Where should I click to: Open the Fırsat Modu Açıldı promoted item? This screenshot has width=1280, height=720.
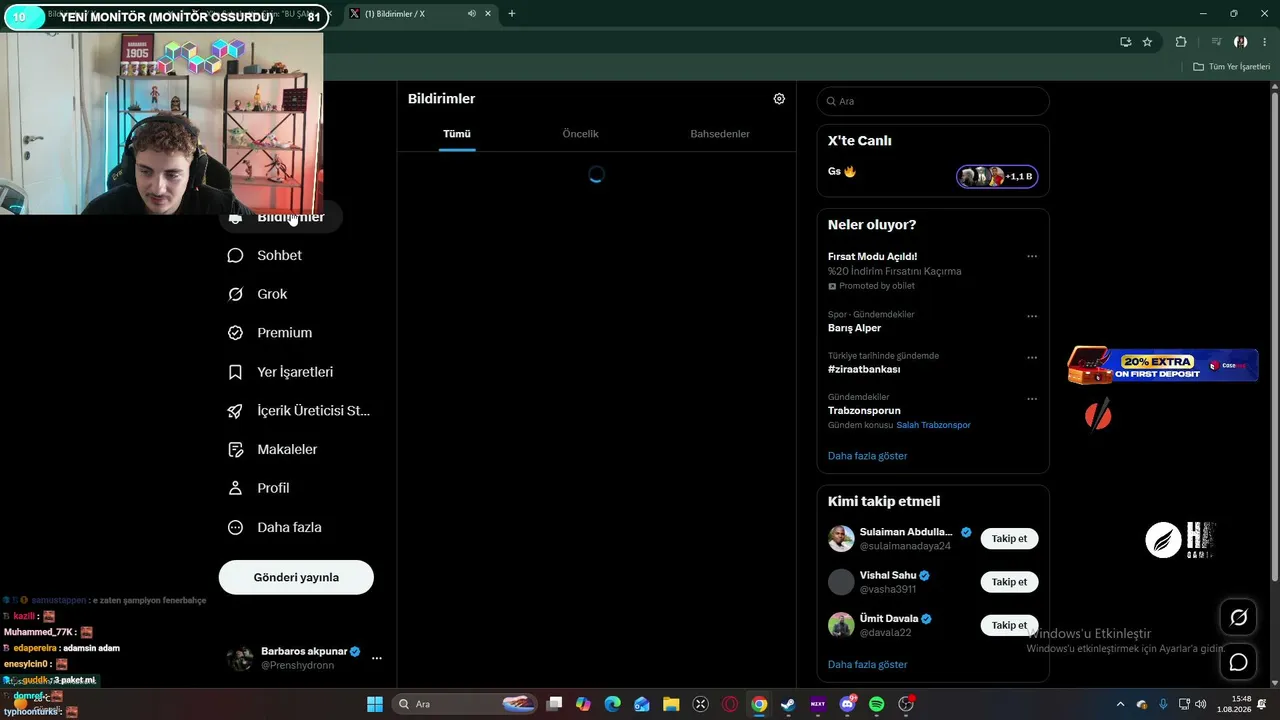click(872, 256)
